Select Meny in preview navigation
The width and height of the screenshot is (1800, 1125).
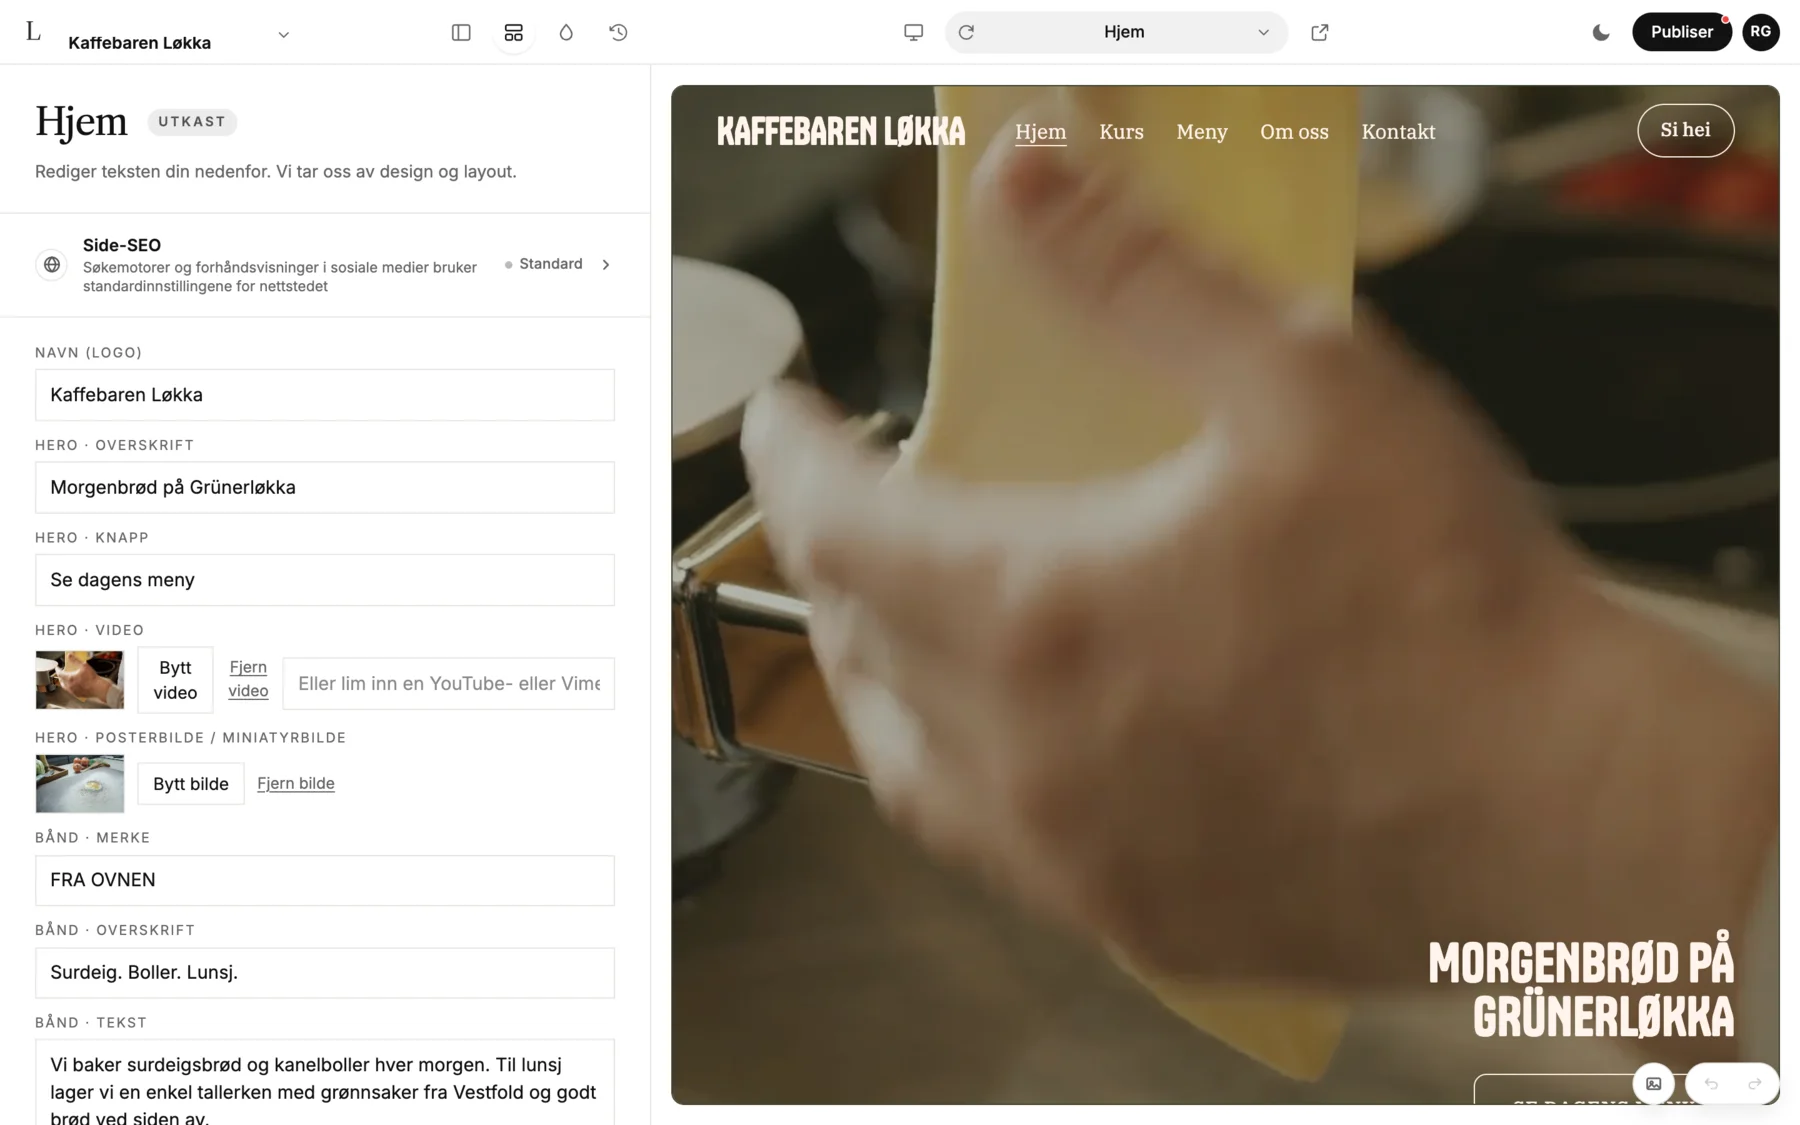tap(1202, 131)
